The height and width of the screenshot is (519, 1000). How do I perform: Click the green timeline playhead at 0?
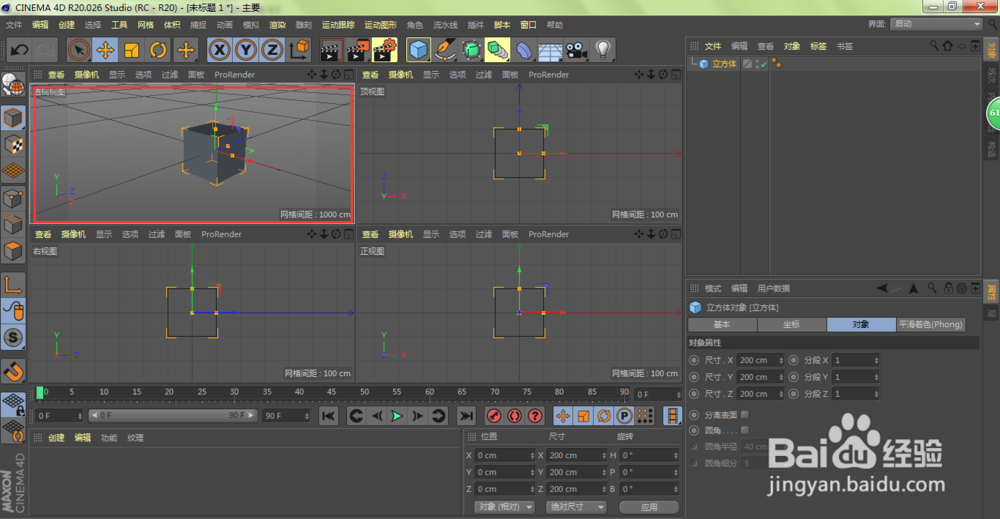(x=40, y=392)
